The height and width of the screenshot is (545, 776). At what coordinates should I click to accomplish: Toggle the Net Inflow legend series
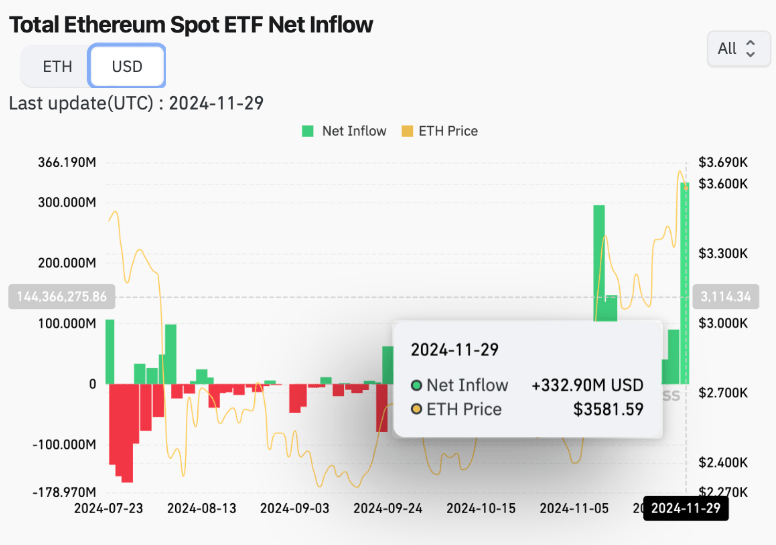click(x=344, y=131)
